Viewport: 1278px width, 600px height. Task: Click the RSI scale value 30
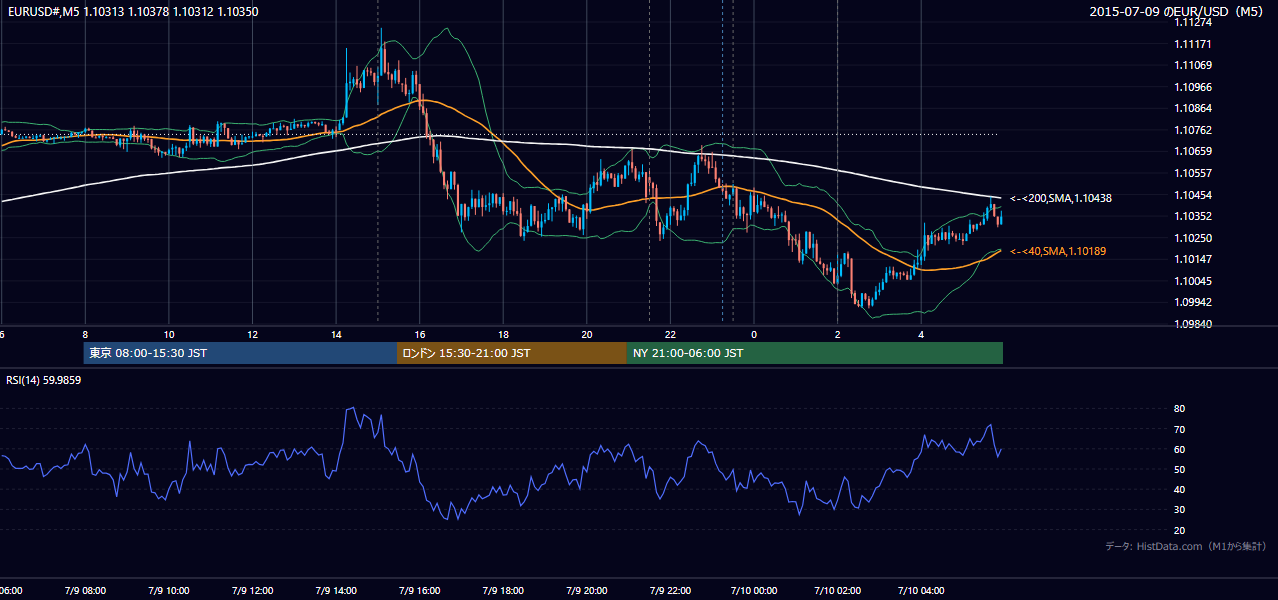pos(1179,510)
